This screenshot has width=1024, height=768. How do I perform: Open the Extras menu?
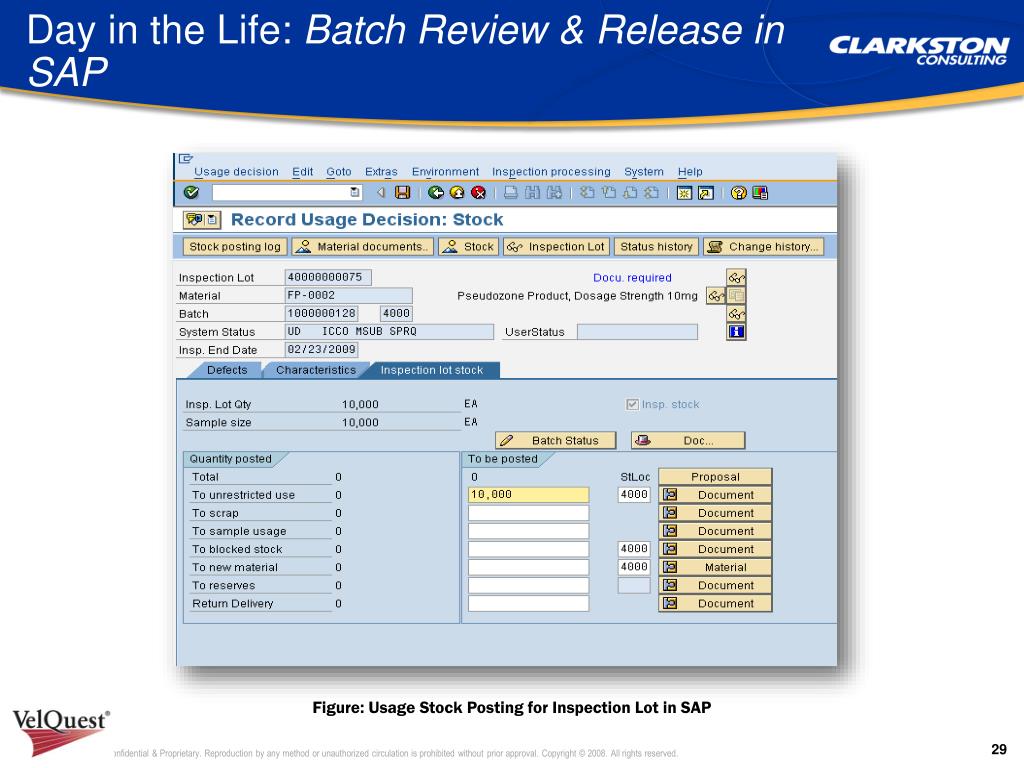(x=381, y=172)
